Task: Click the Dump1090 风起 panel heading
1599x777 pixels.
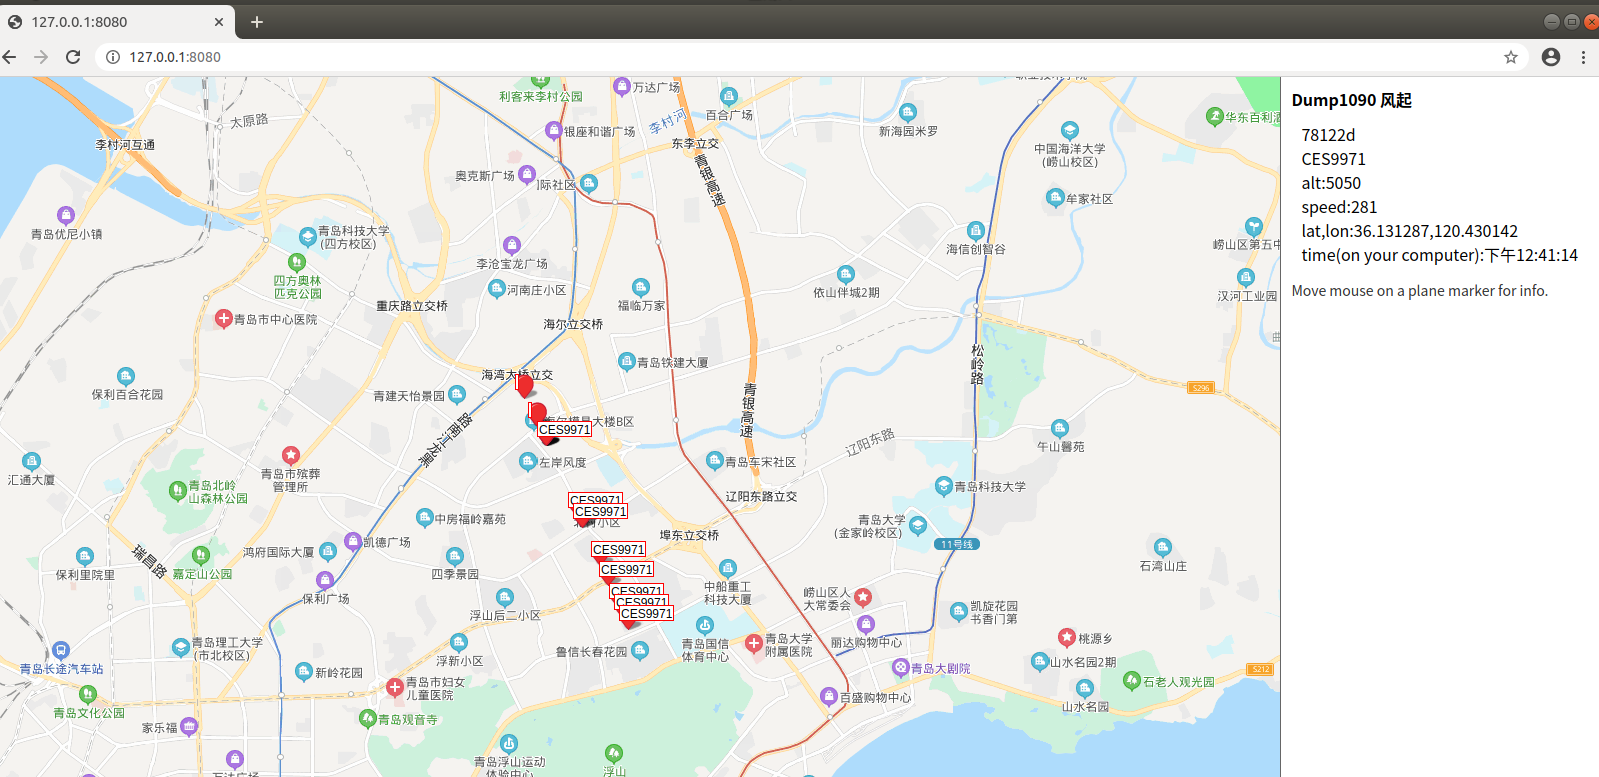Action: 1351,100
